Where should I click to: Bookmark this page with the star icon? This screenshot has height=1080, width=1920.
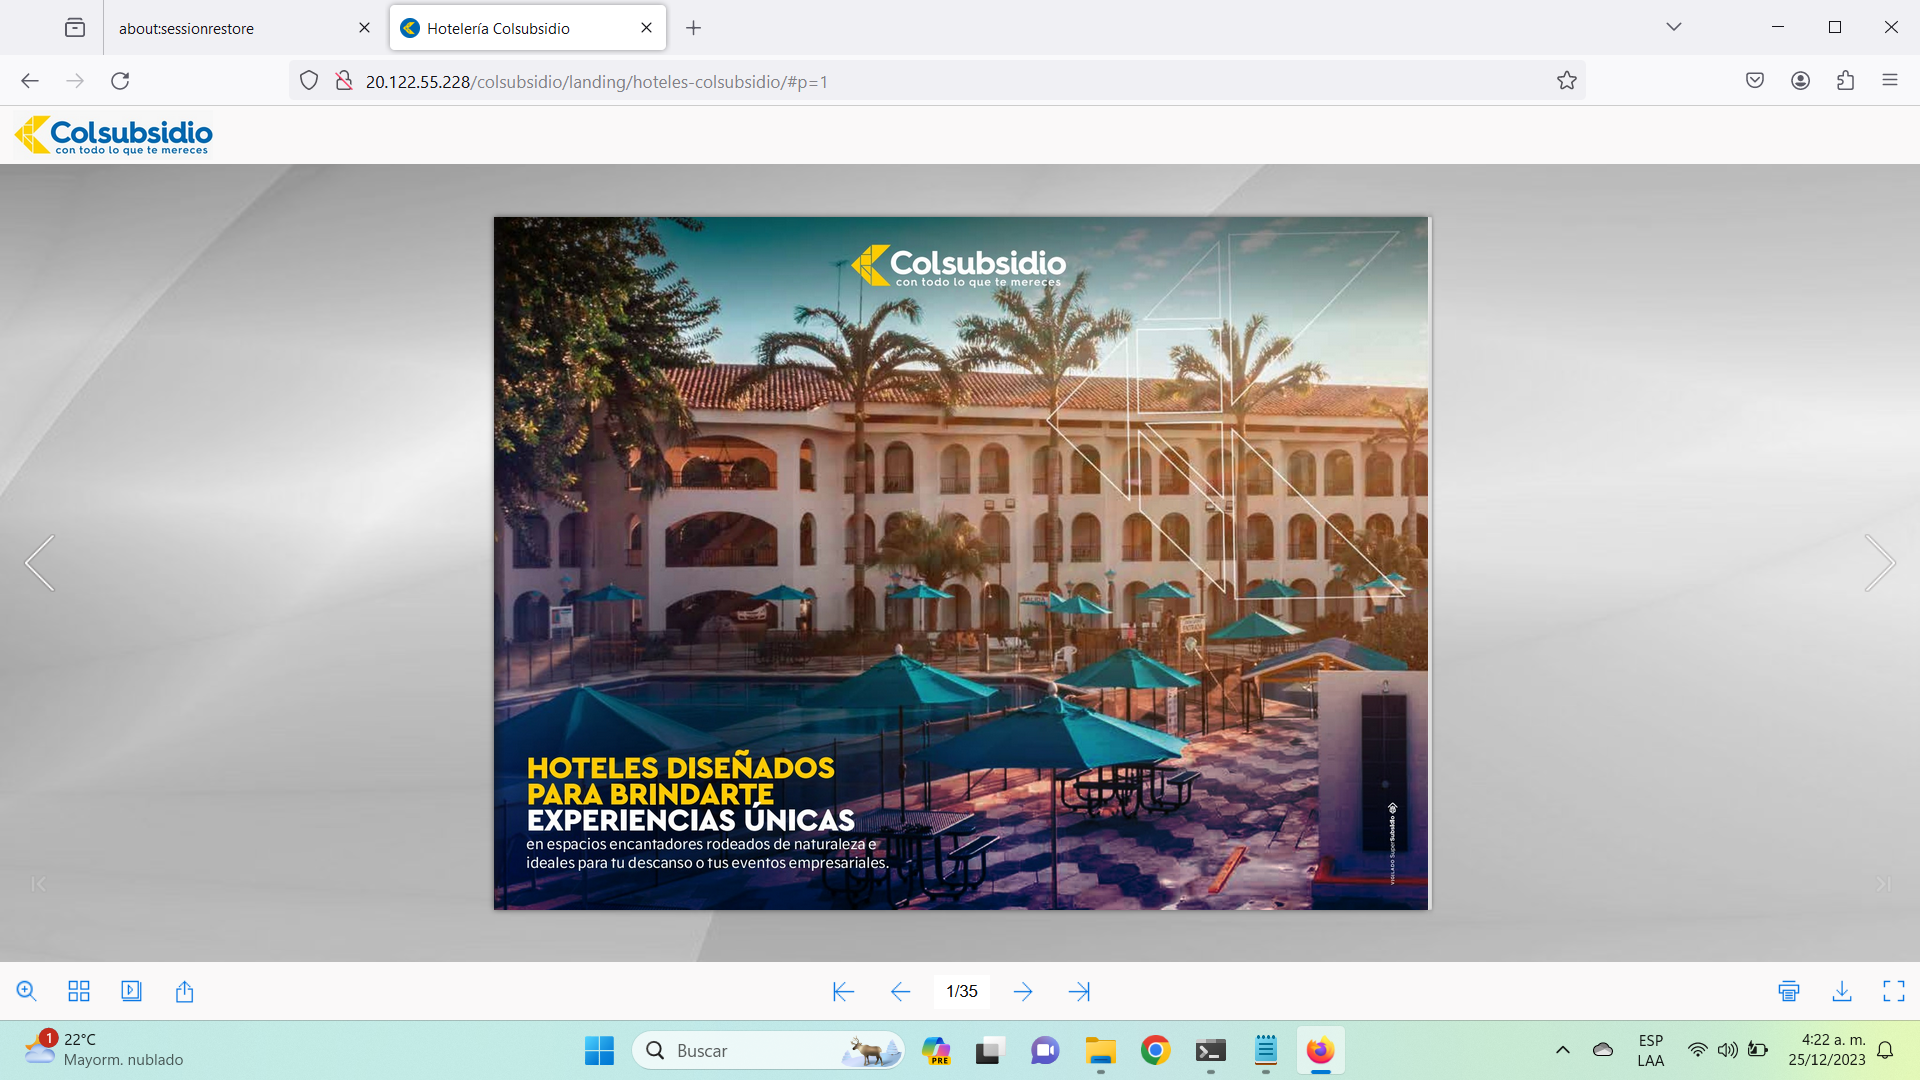pyautogui.click(x=1566, y=81)
